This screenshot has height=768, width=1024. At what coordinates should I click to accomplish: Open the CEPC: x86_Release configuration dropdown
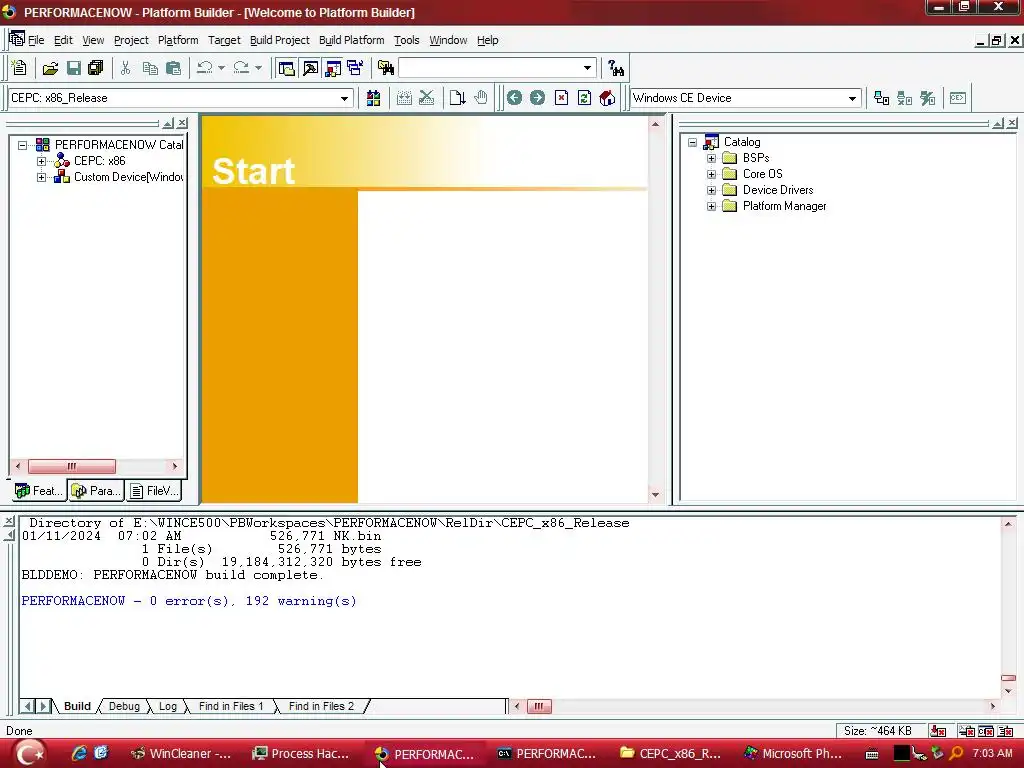coord(344,99)
